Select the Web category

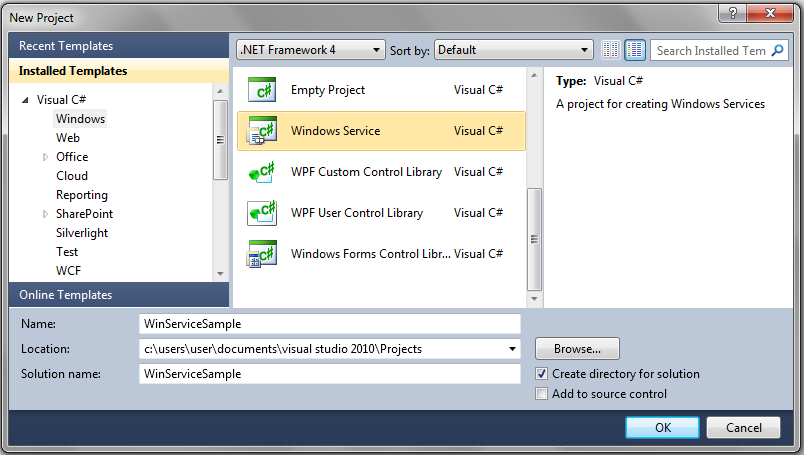68,138
